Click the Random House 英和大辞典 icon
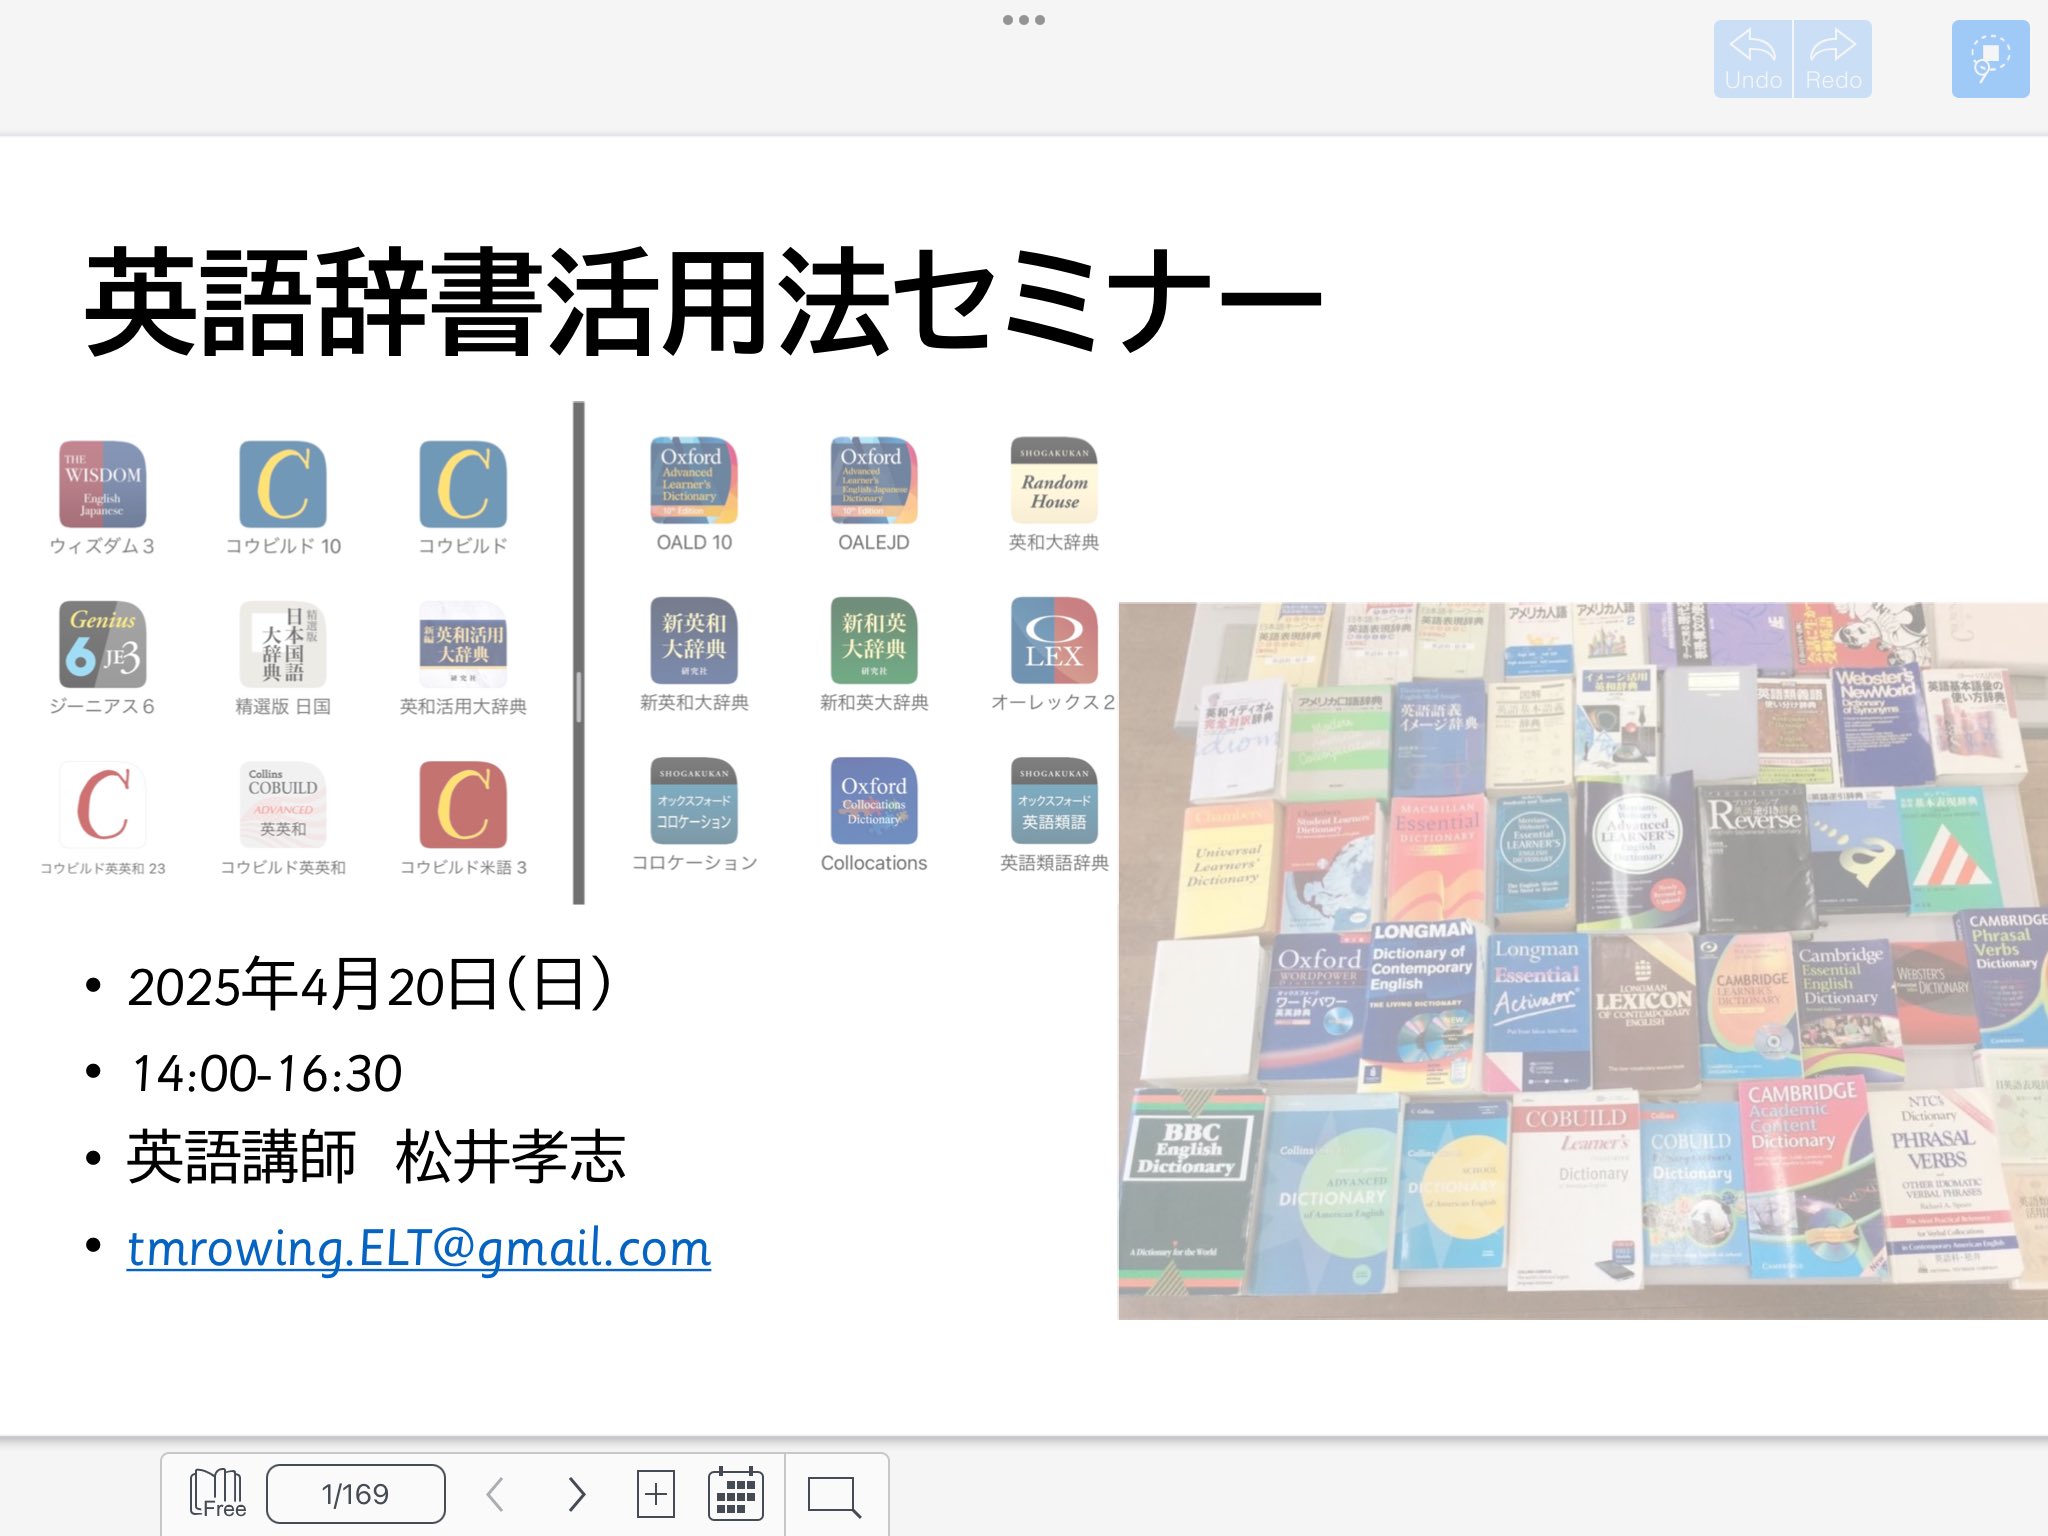The image size is (2048, 1536). [x=1054, y=480]
